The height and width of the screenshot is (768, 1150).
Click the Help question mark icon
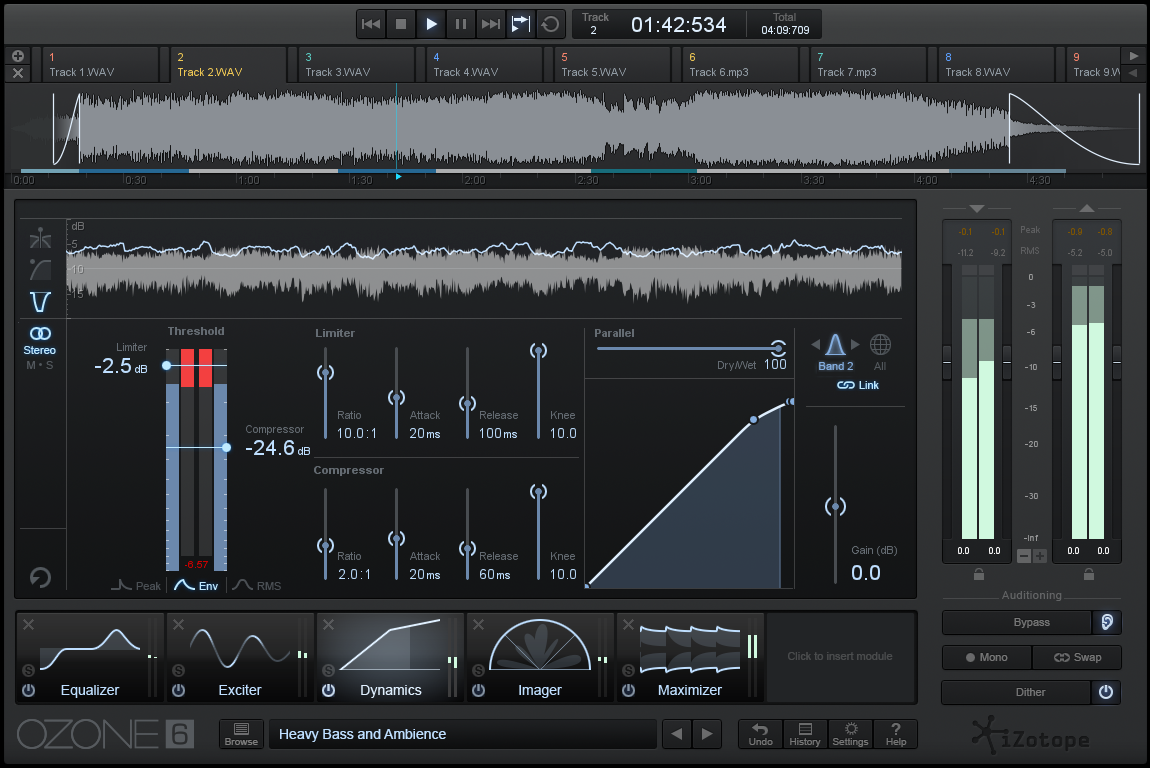(x=896, y=734)
